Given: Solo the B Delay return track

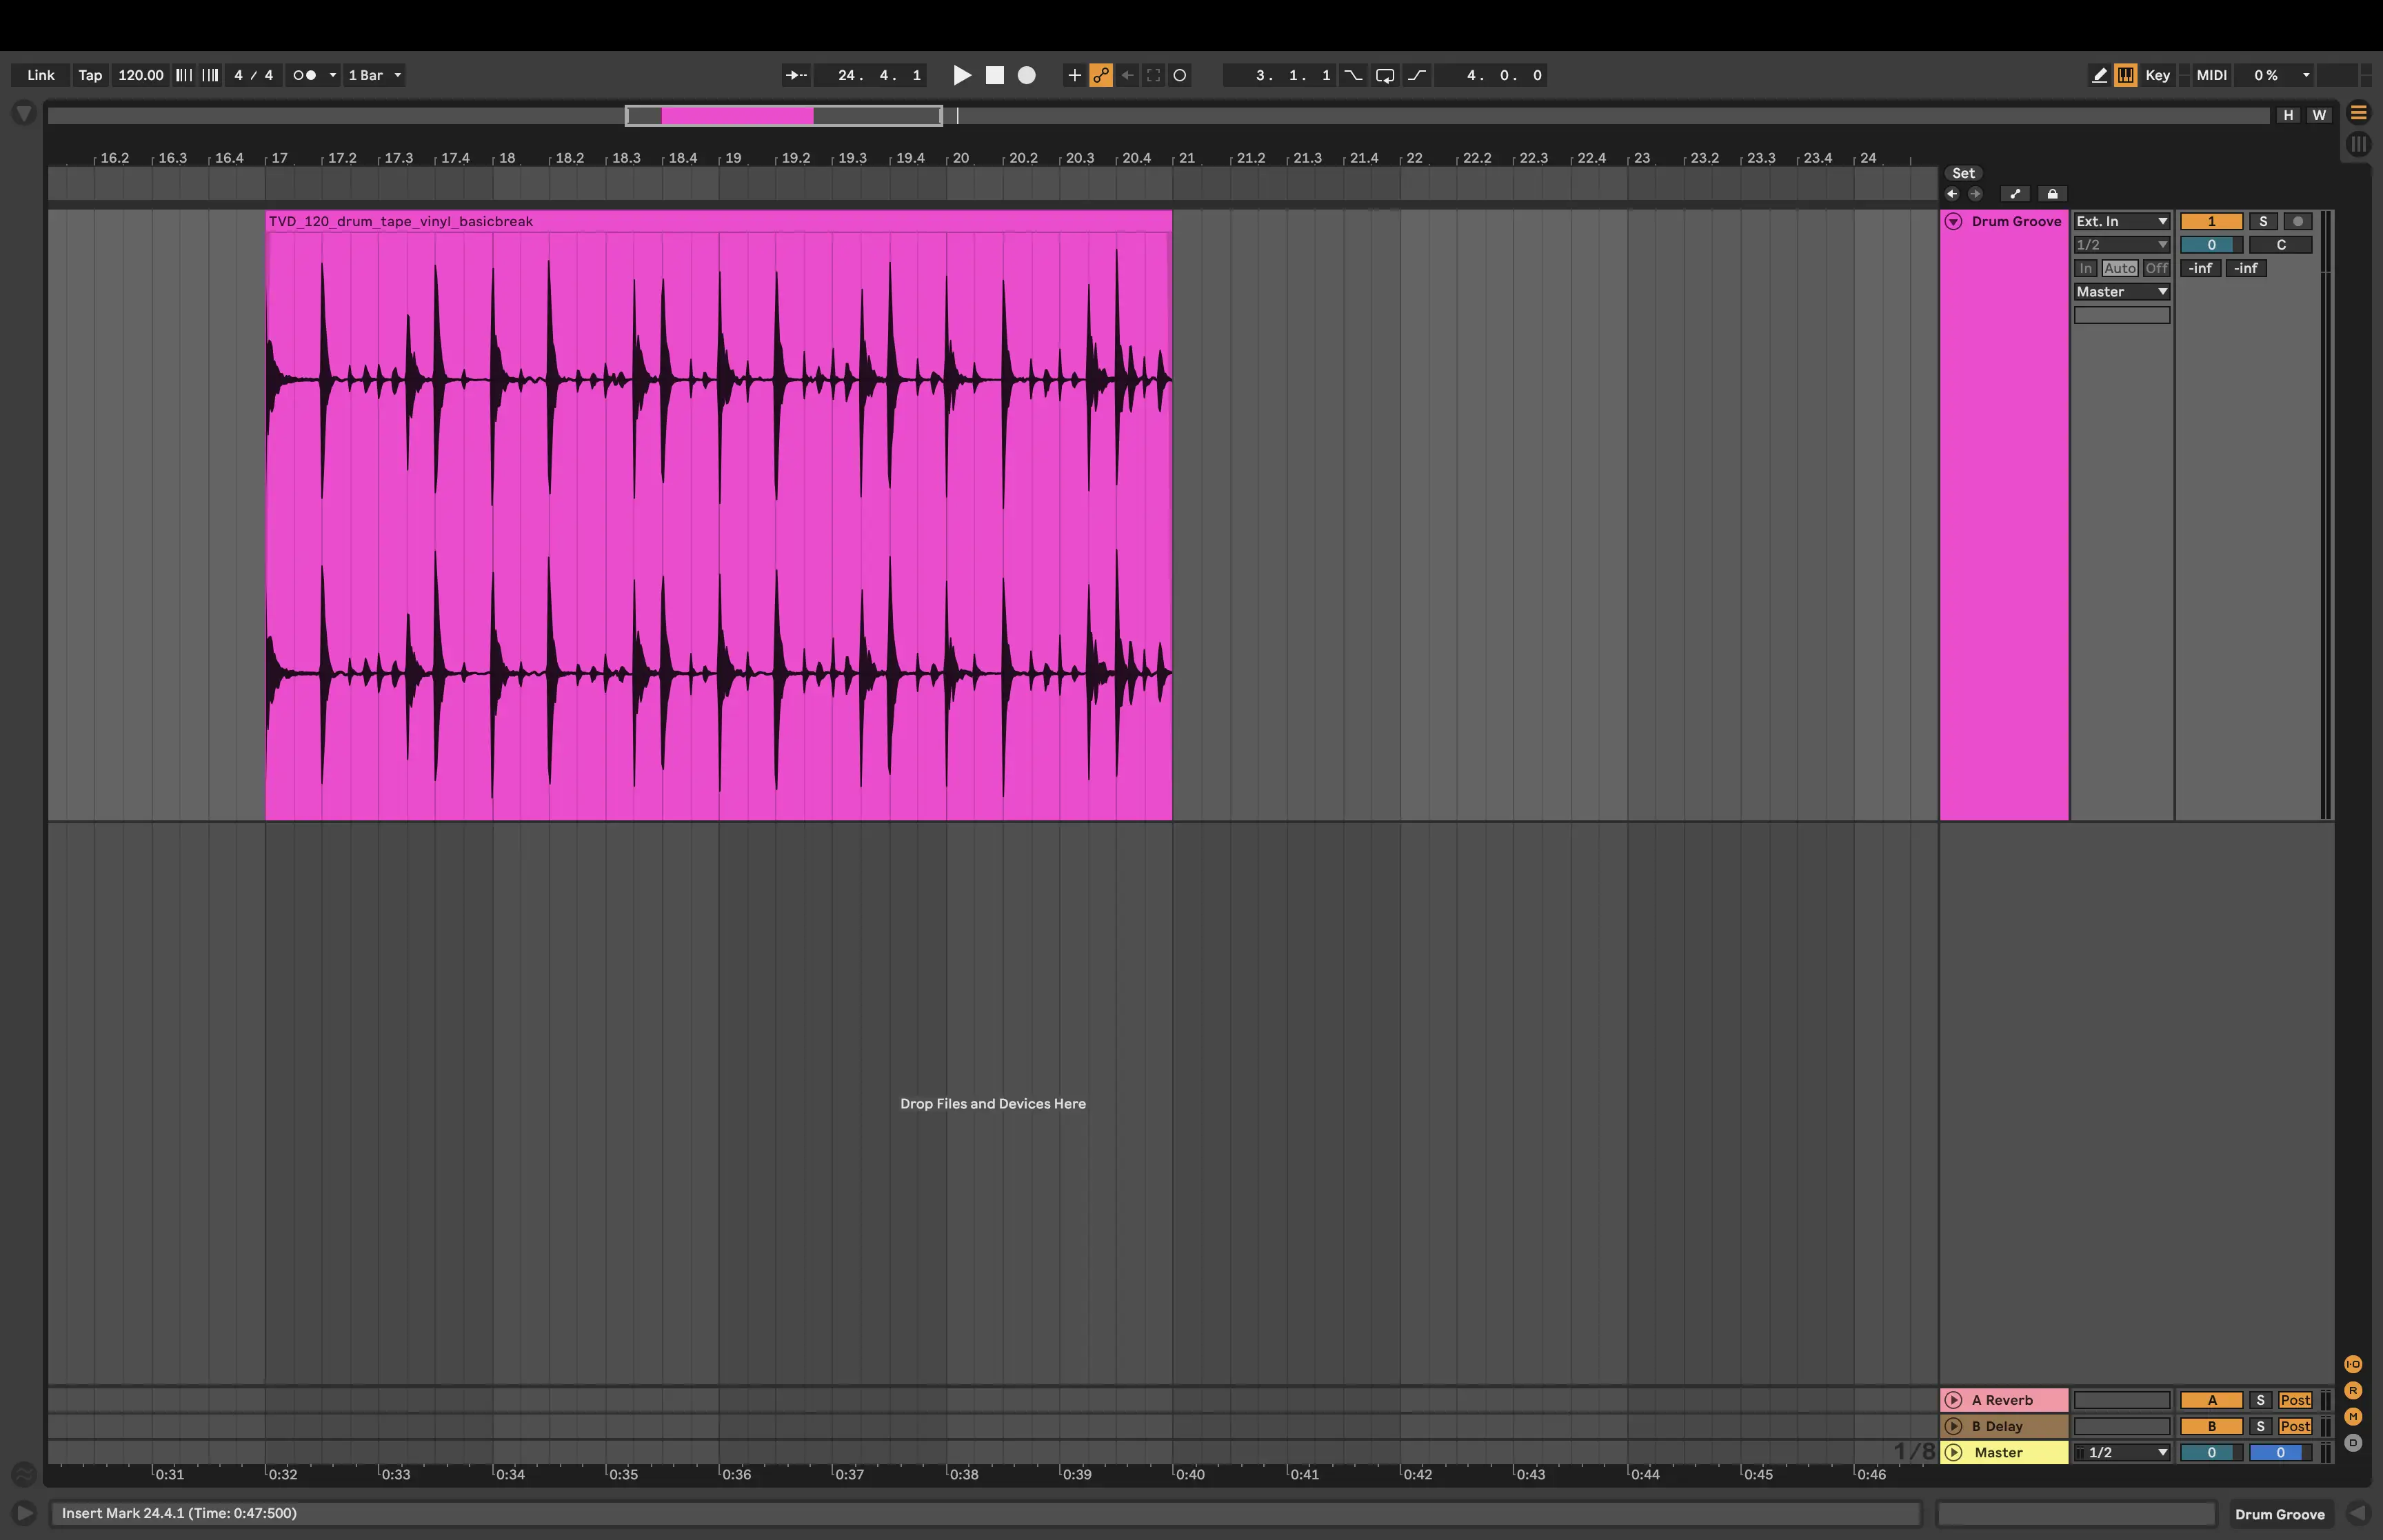Looking at the screenshot, I should coord(2259,1426).
